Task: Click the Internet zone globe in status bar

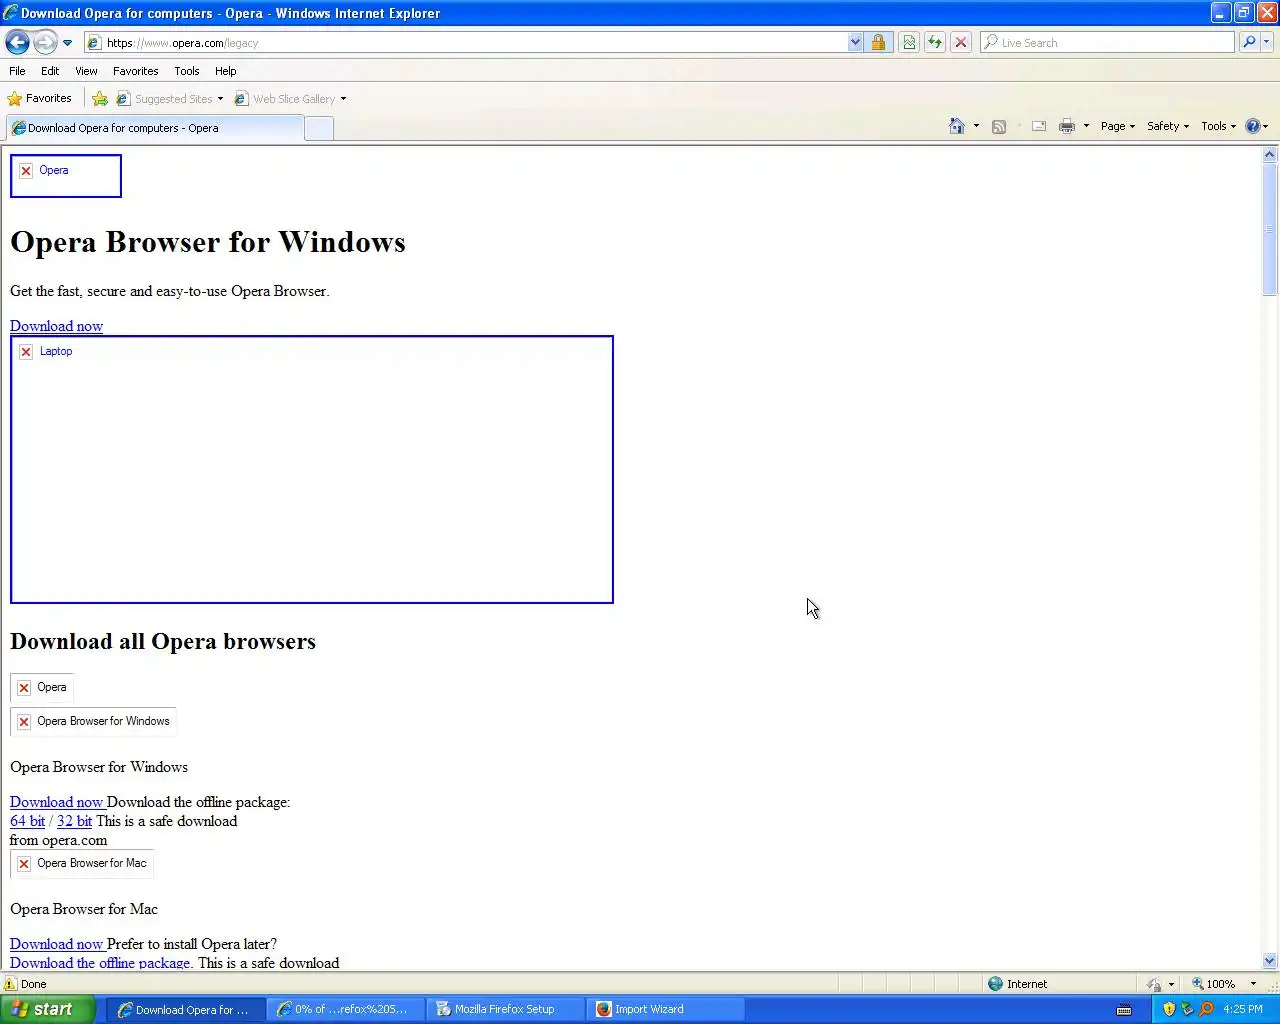Action: (x=995, y=984)
